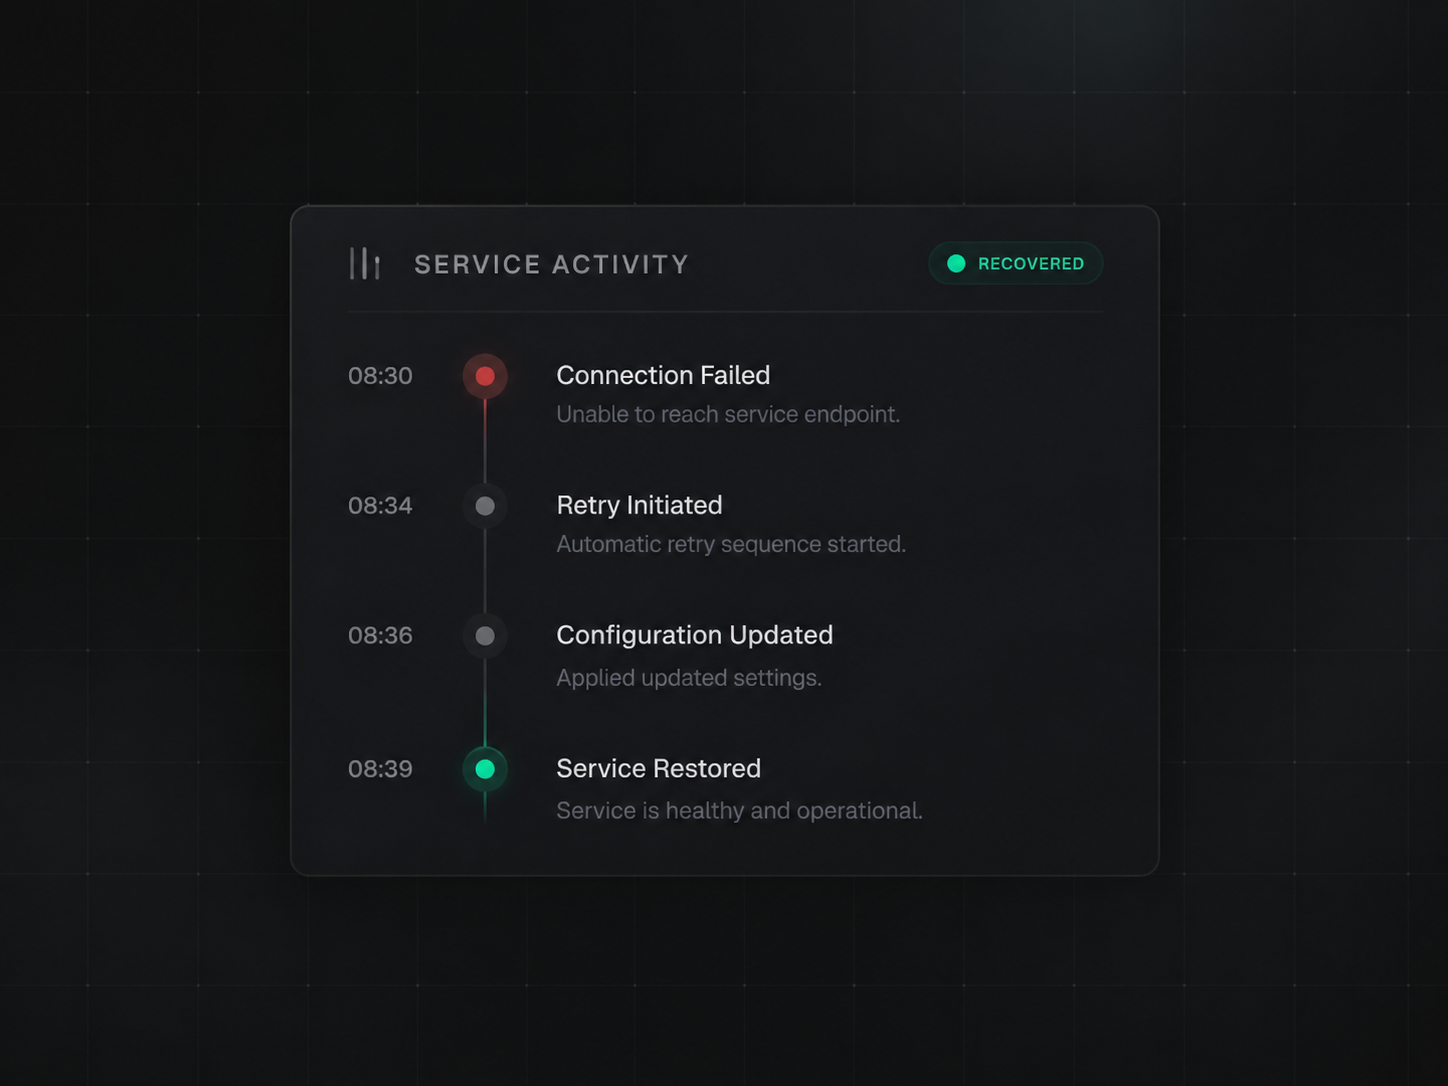1448x1086 pixels.
Task: Click the RECOVERED status badge
Action: (x=1015, y=263)
